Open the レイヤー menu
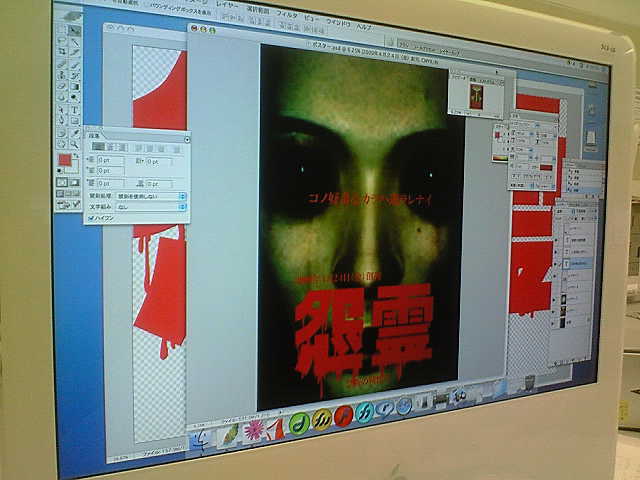 pyautogui.click(x=227, y=5)
